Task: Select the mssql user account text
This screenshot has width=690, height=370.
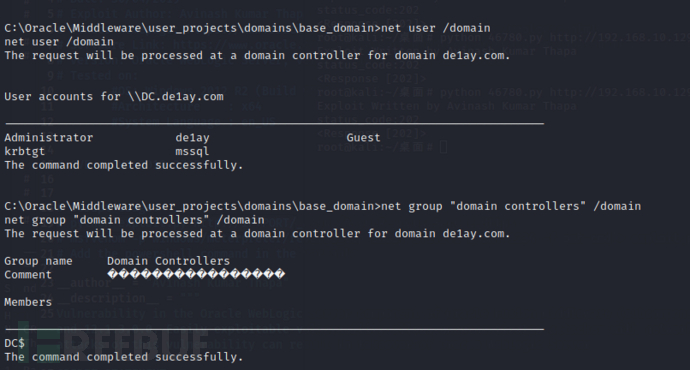Action: [x=192, y=152]
